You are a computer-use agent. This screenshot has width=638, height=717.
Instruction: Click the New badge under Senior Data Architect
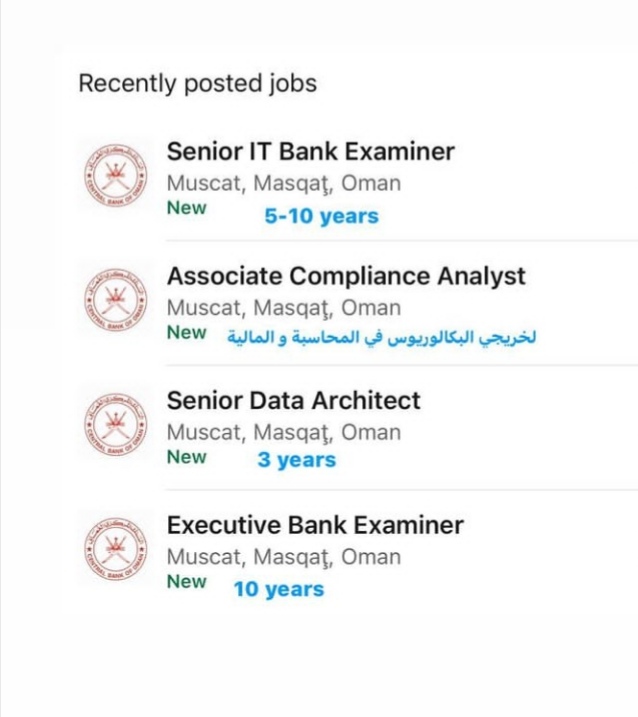coord(187,457)
